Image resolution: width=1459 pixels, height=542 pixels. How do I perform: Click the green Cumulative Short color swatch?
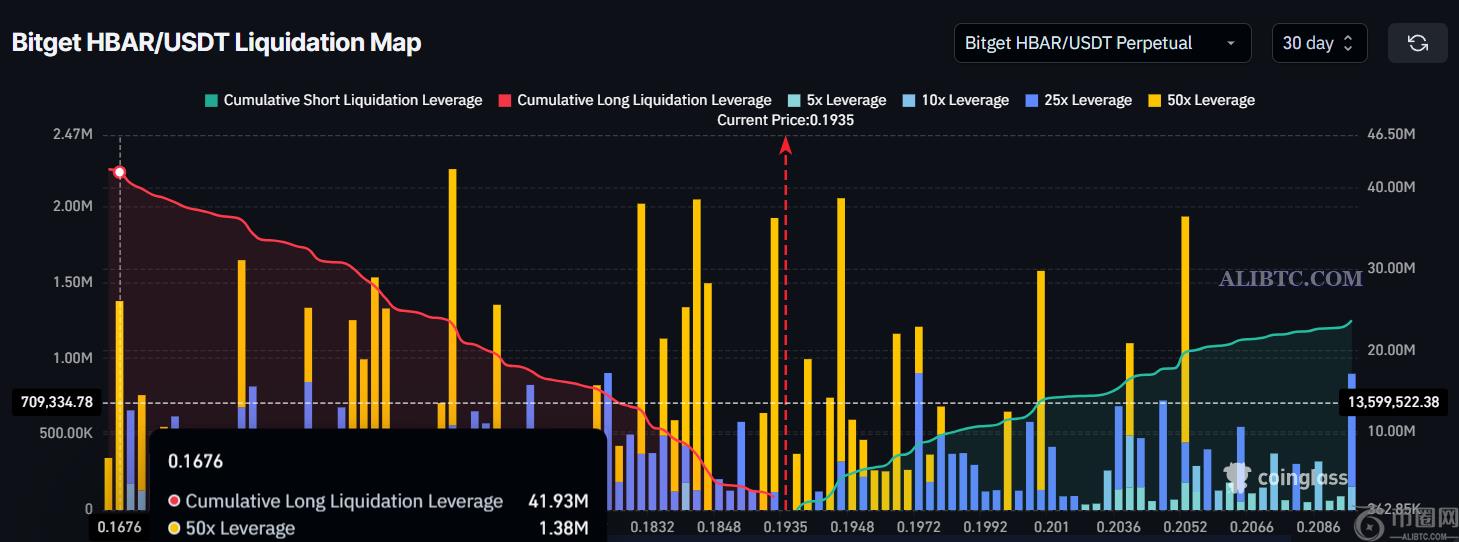coord(211,100)
